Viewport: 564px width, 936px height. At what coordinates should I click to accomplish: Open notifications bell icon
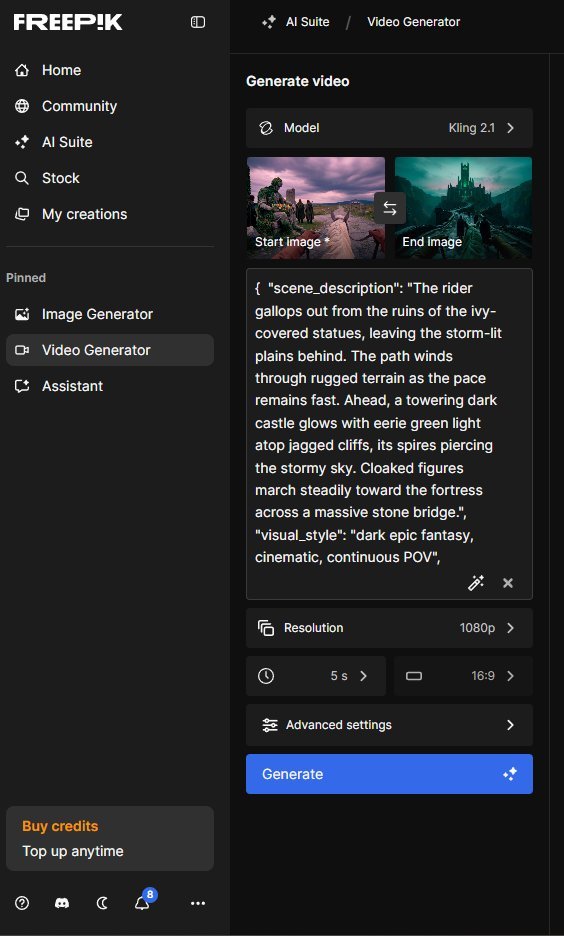click(143, 902)
